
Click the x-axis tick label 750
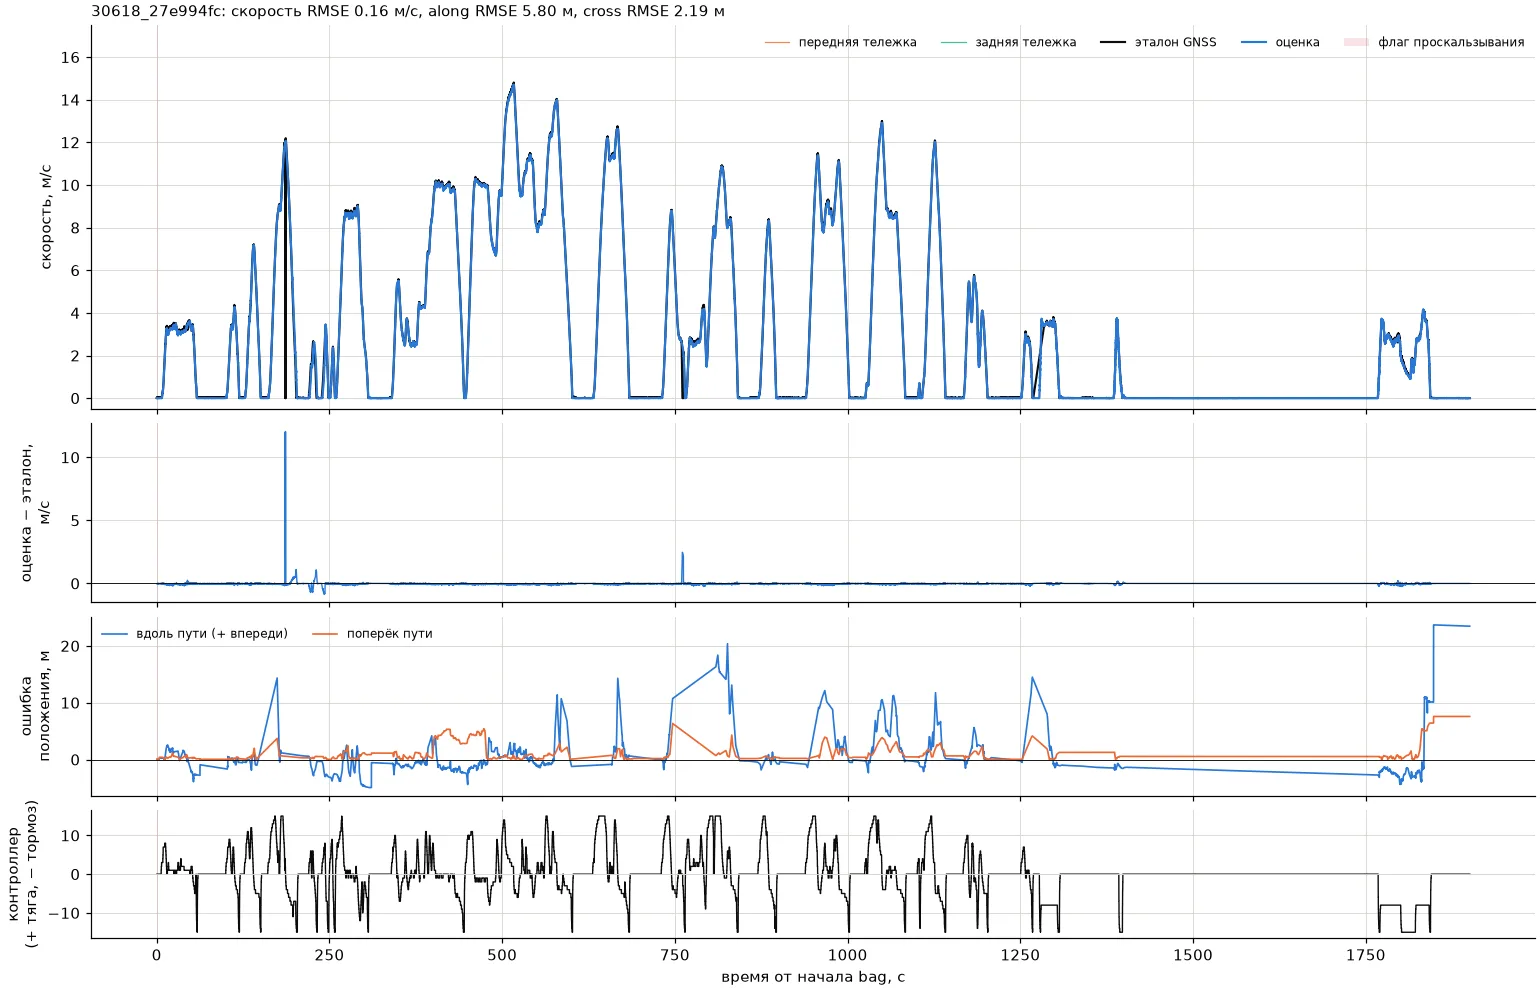pyautogui.click(x=675, y=955)
